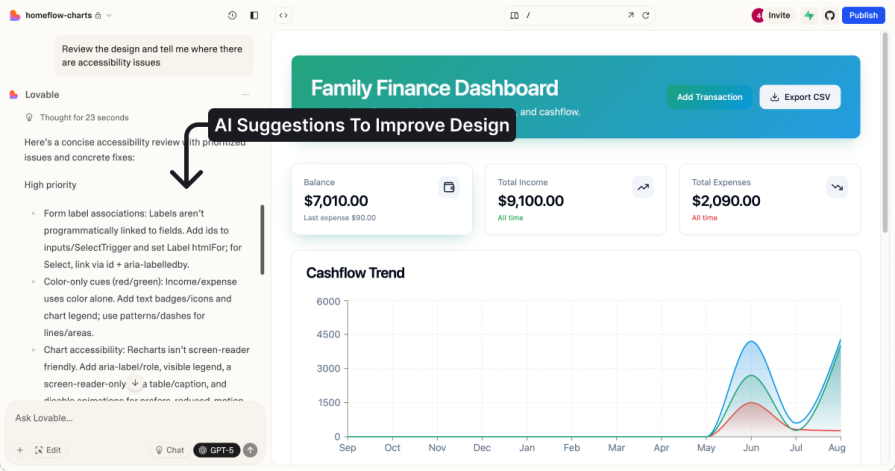Toggle Chat mode in the prompt box

coord(169,450)
